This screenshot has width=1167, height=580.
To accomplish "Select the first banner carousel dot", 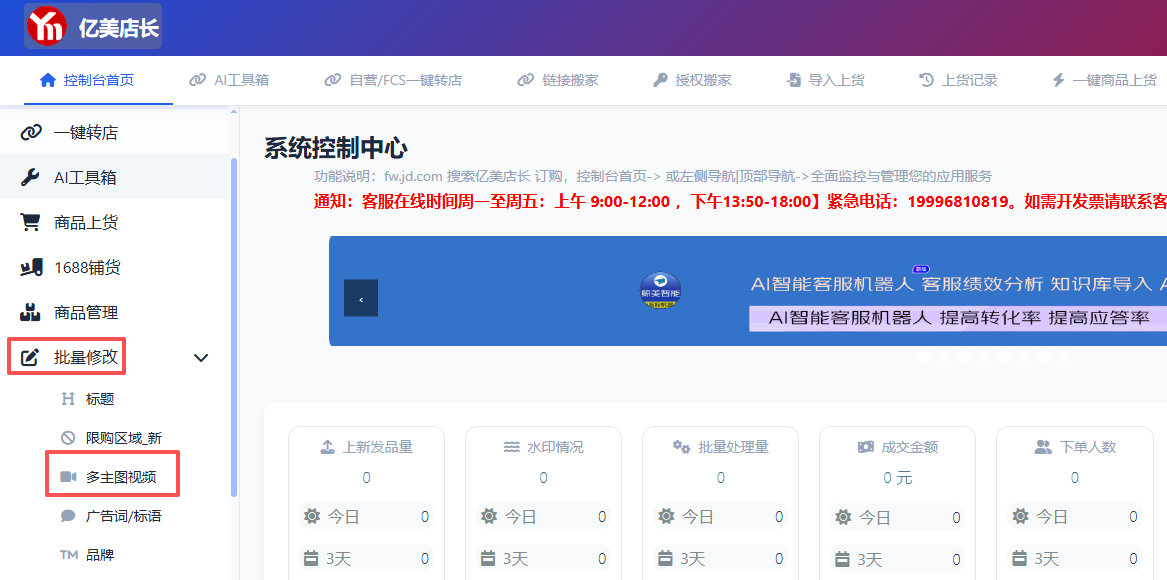I will click(924, 356).
